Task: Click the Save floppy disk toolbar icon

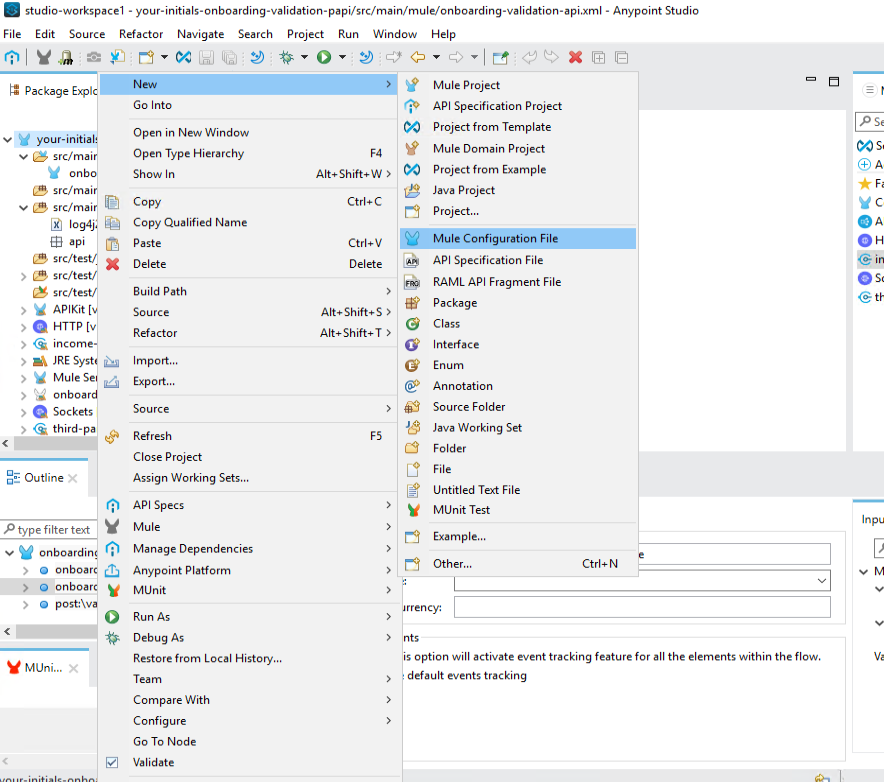Action: click(x=208, y=58)
